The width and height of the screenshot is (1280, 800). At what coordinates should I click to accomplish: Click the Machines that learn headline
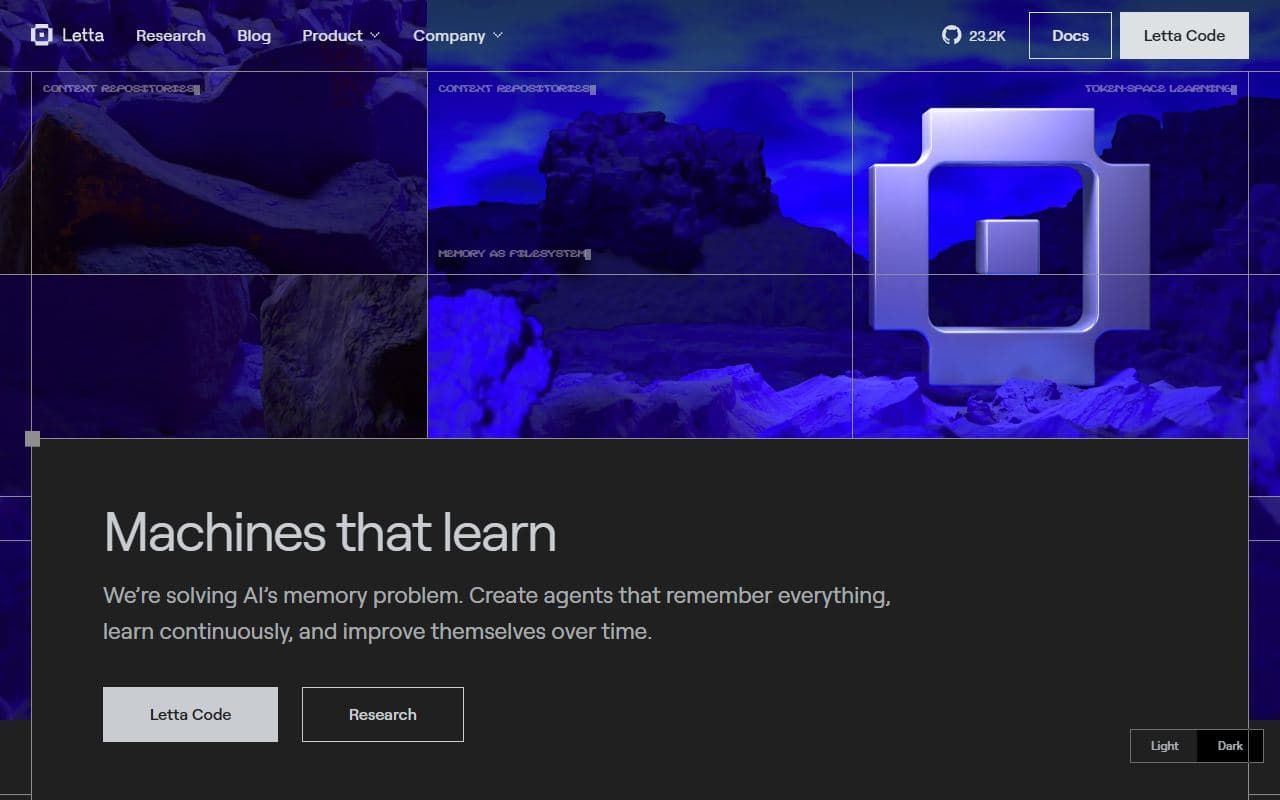pos(330,531)
